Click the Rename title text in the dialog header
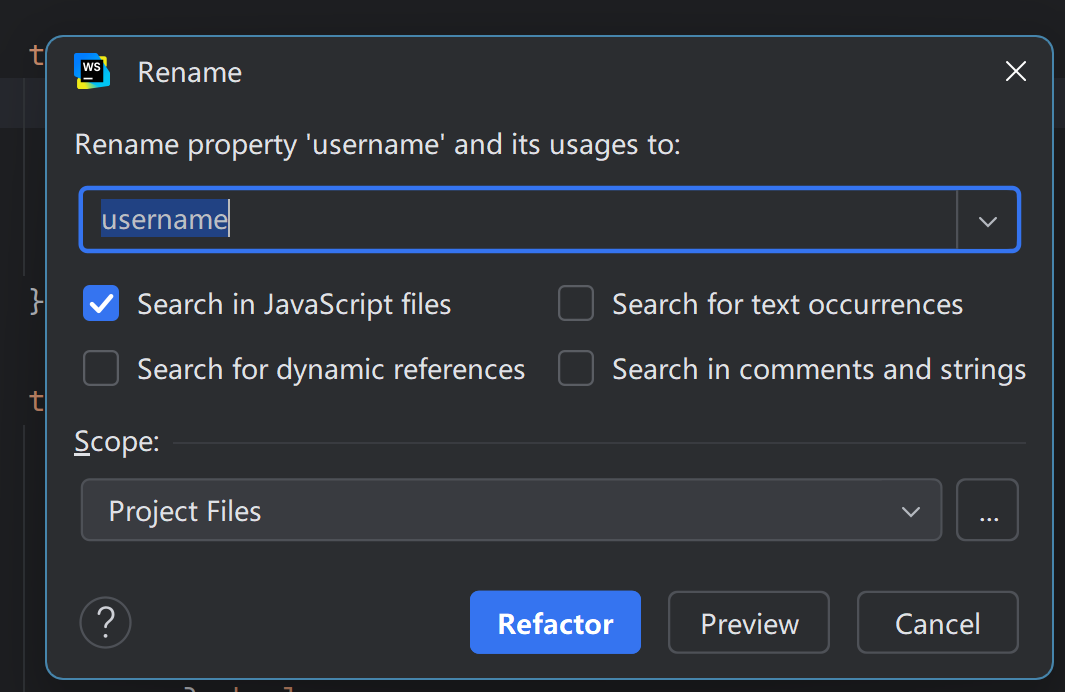Image resolution: width=1065 pixels, height=692 pixels. pyautogui.click(x=189, y=72)
